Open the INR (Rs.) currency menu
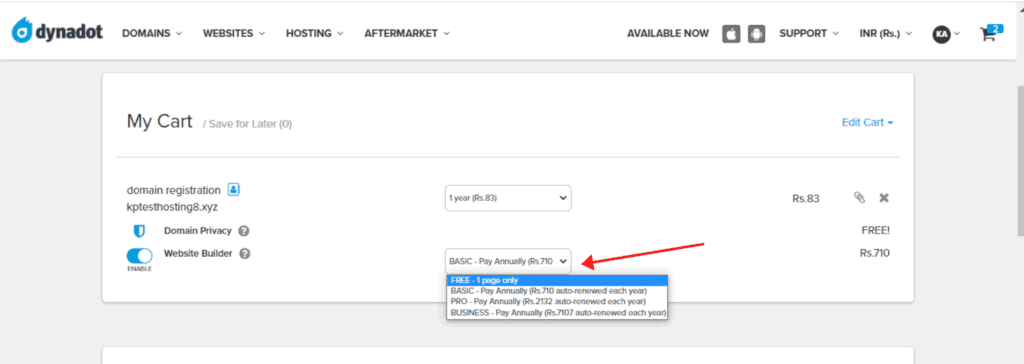The image size is (1024, 364). pyautogui.click(x=886, y=33)
